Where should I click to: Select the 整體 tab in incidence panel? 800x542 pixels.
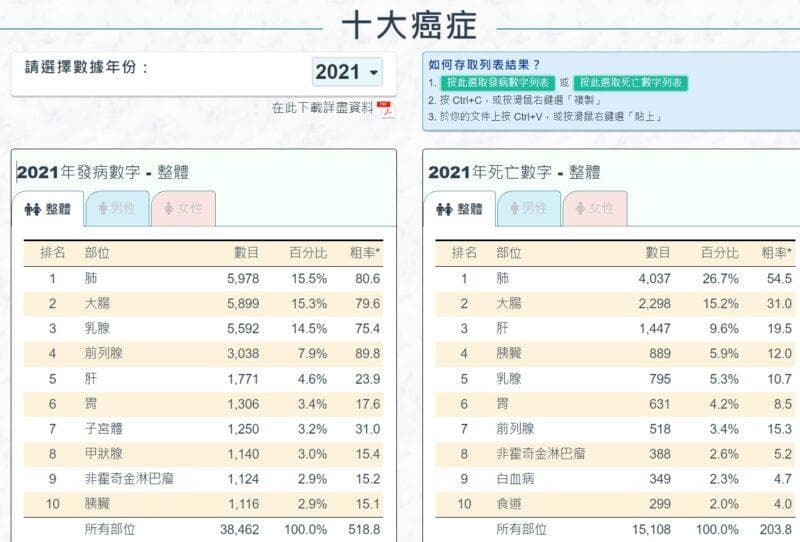[48, 209]
